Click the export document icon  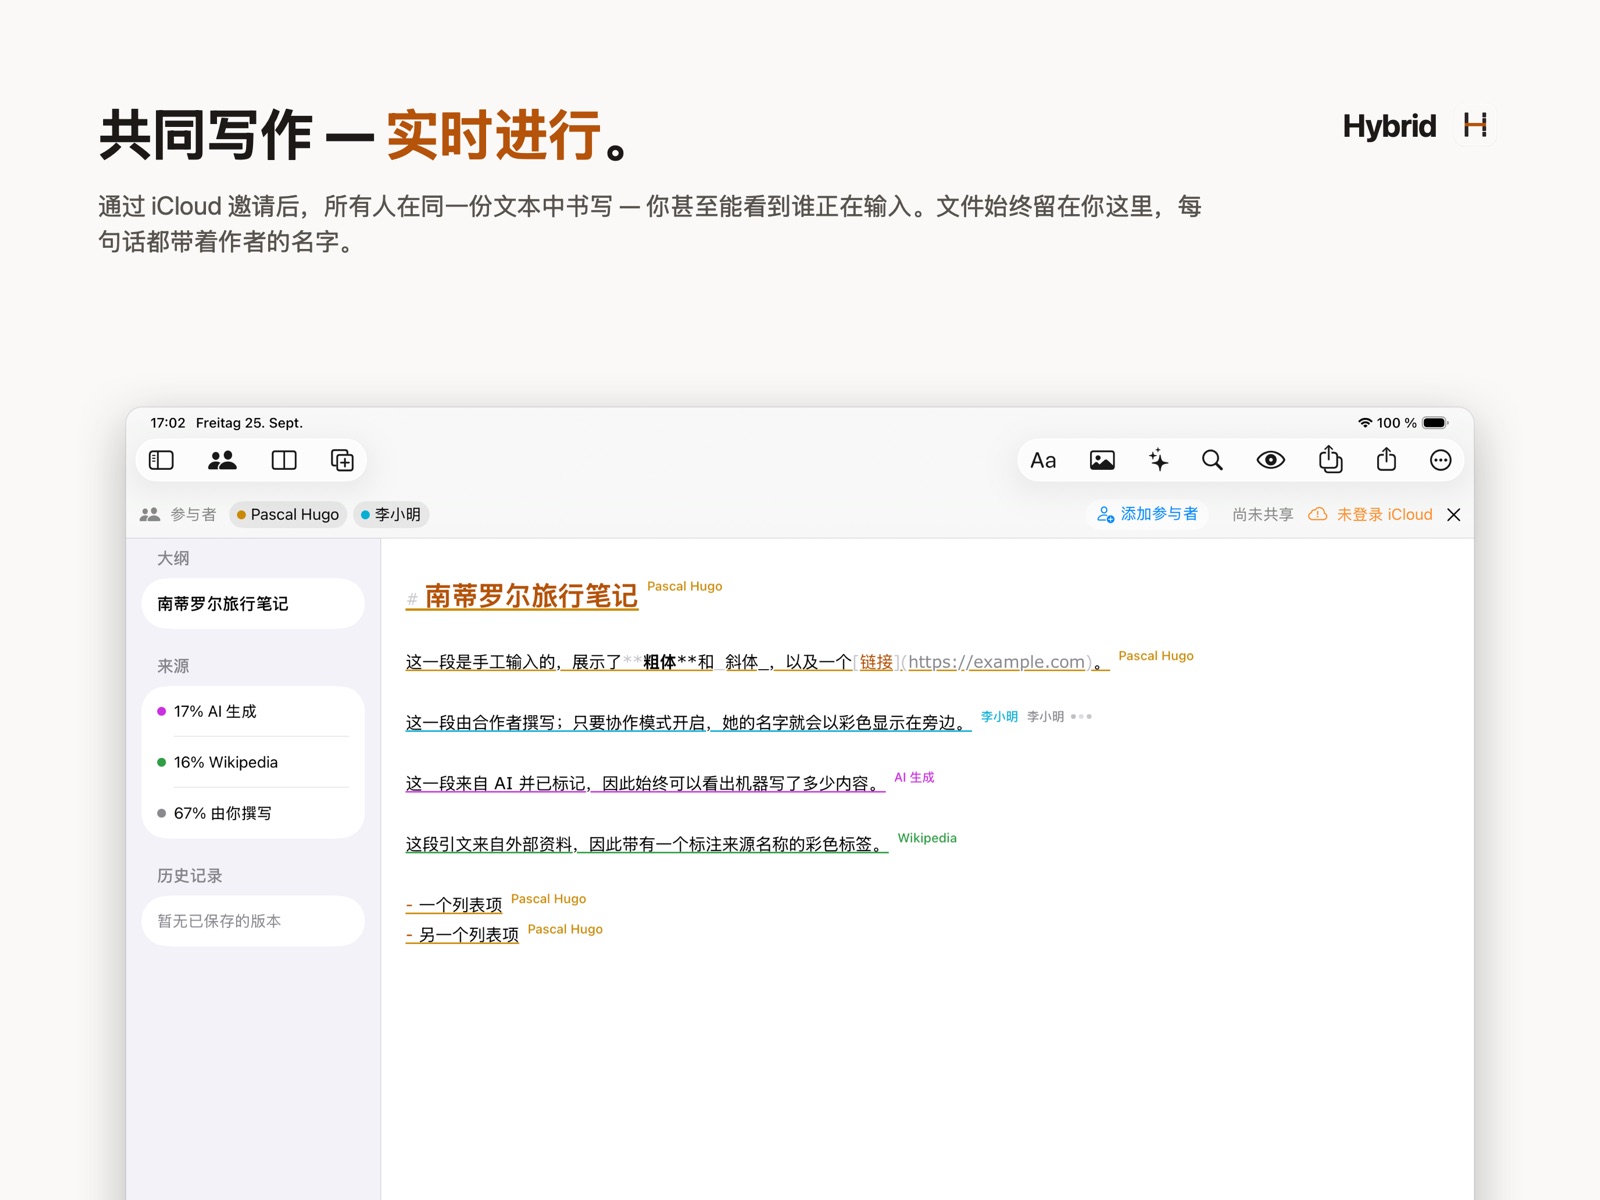tap(1330, 459)
